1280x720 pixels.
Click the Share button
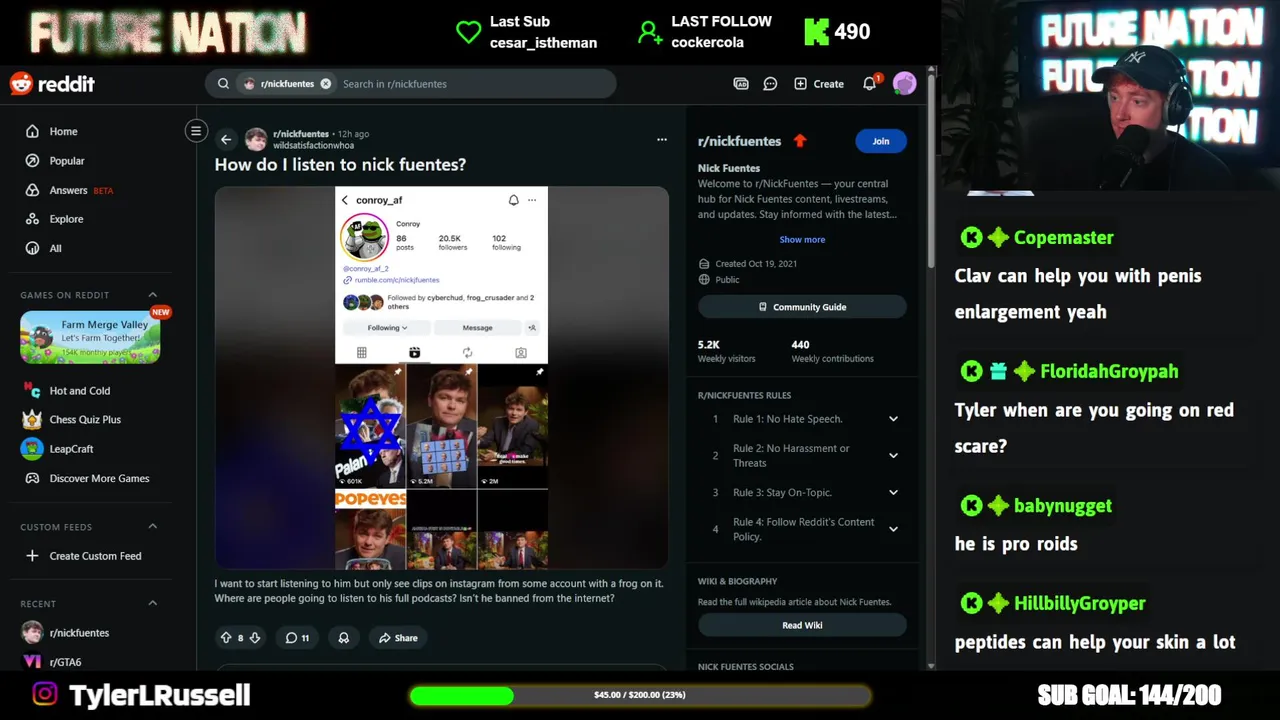(x=398, y=638)
